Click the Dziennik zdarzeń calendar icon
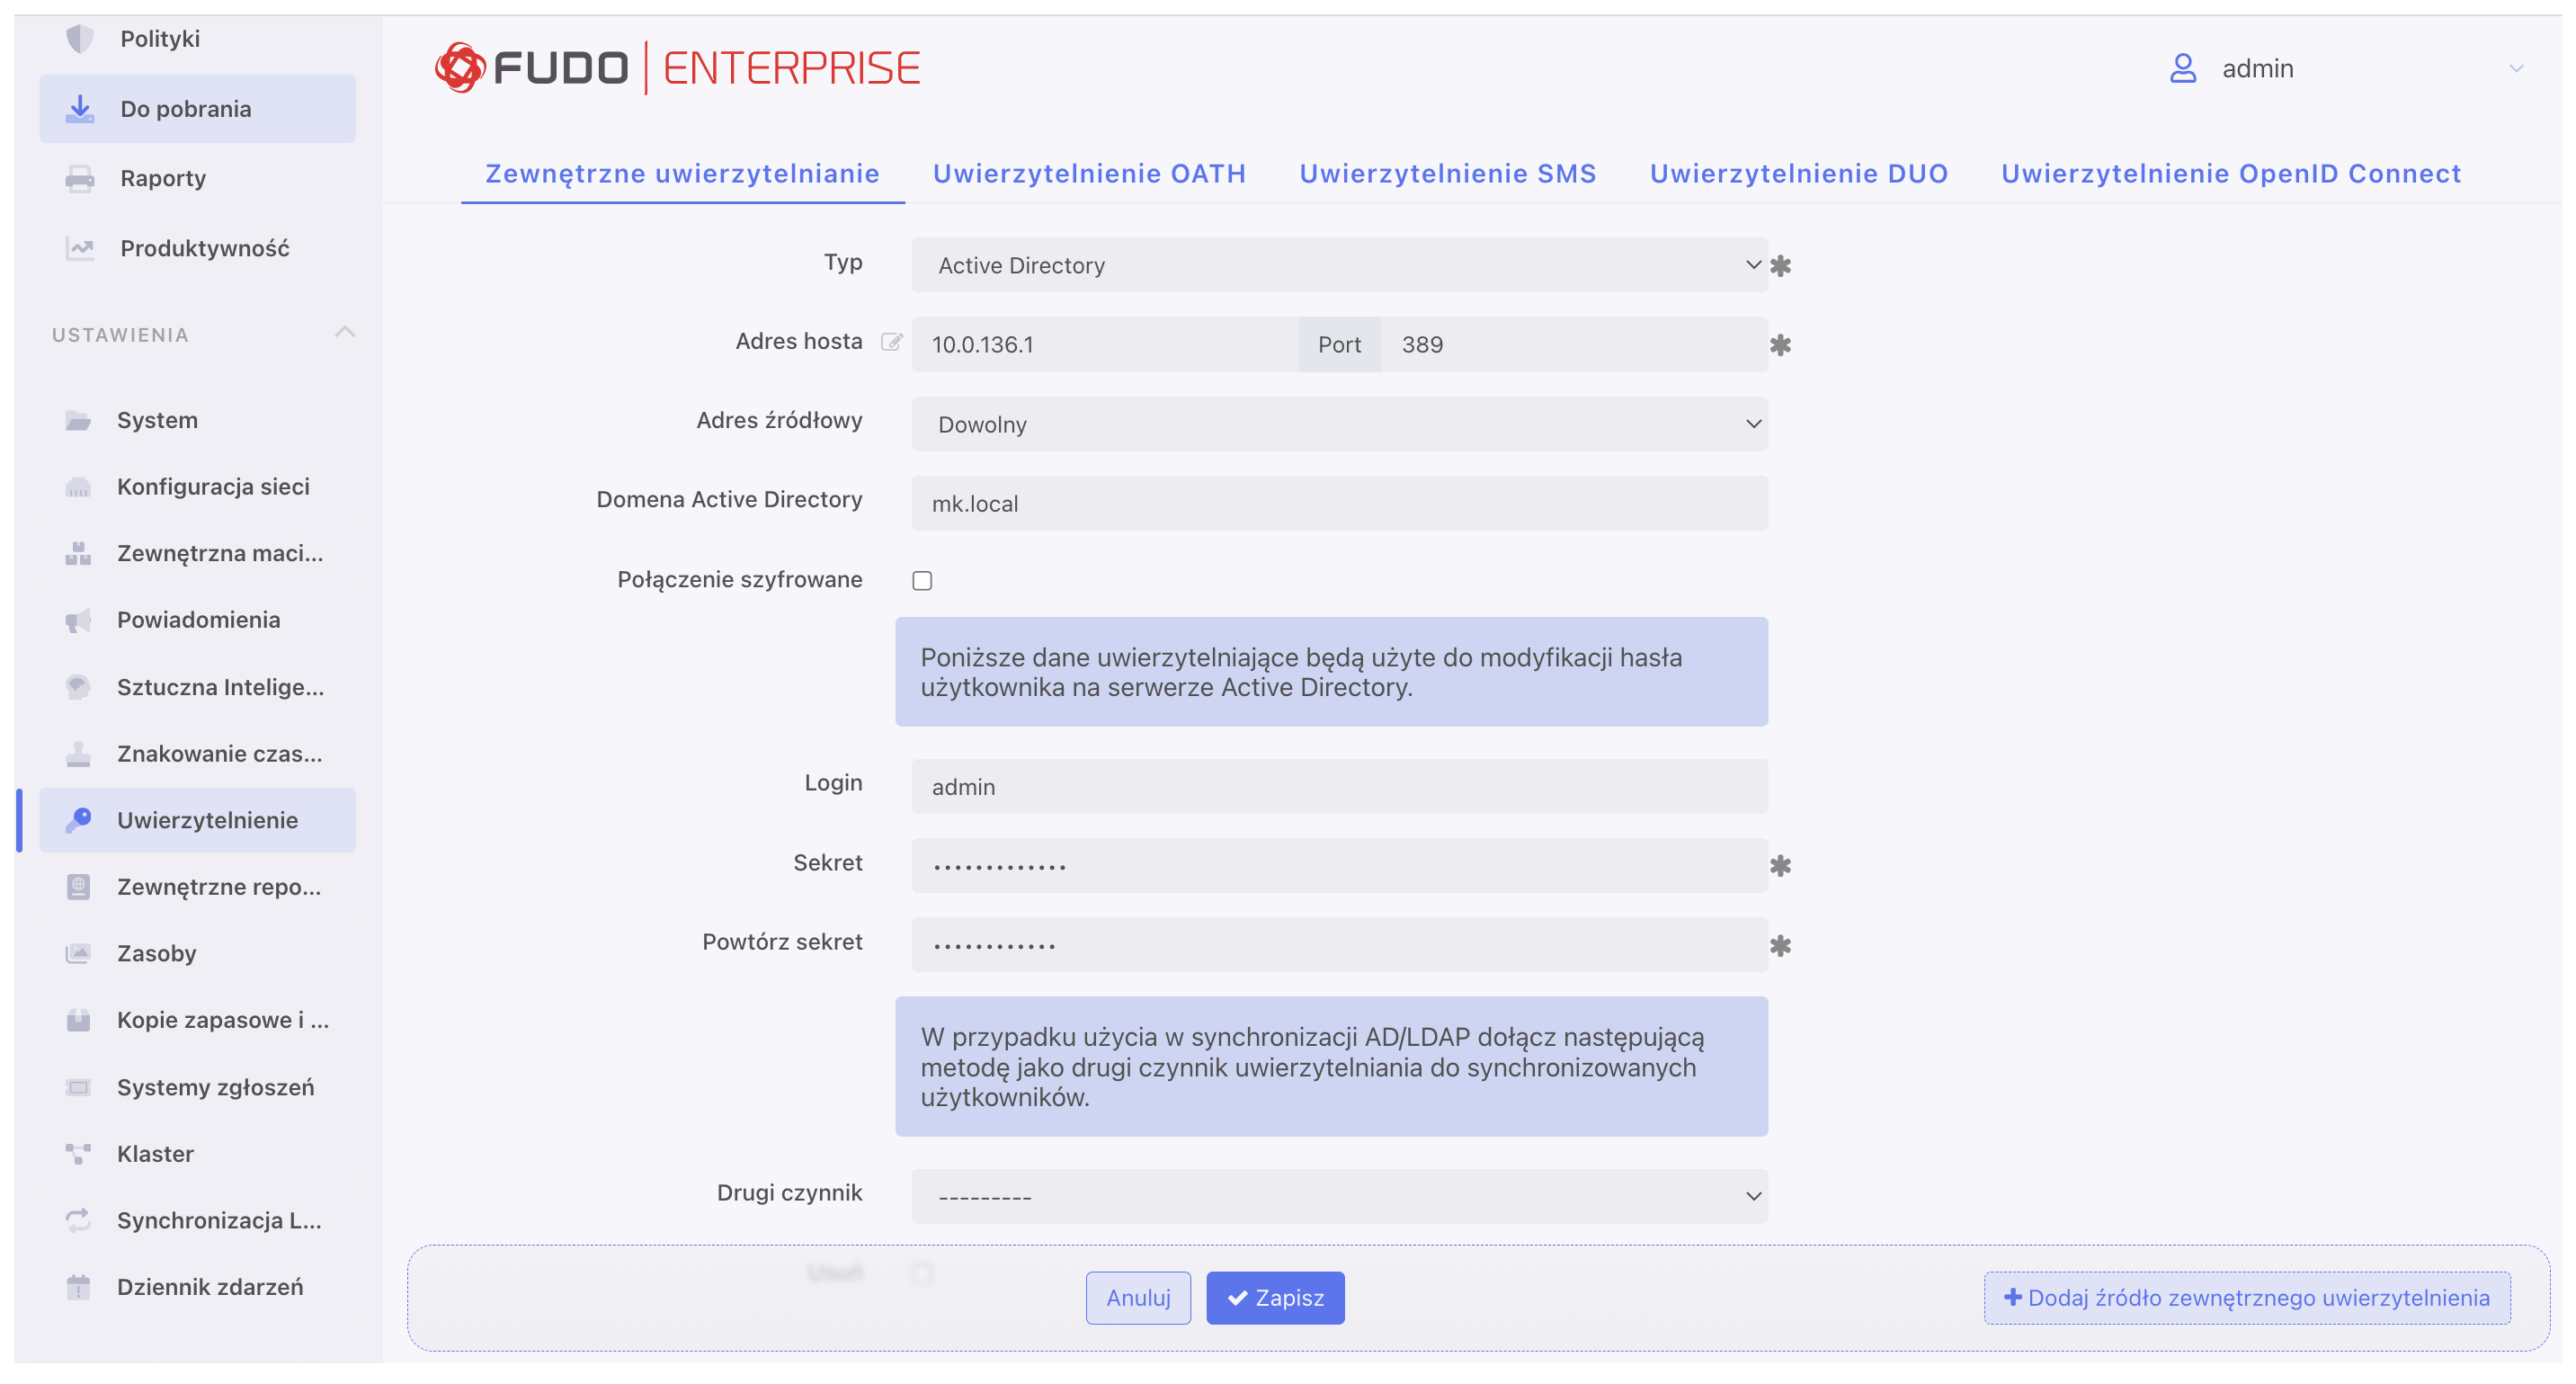Screen dimensions: 2576x1384 pos(78,1287)
